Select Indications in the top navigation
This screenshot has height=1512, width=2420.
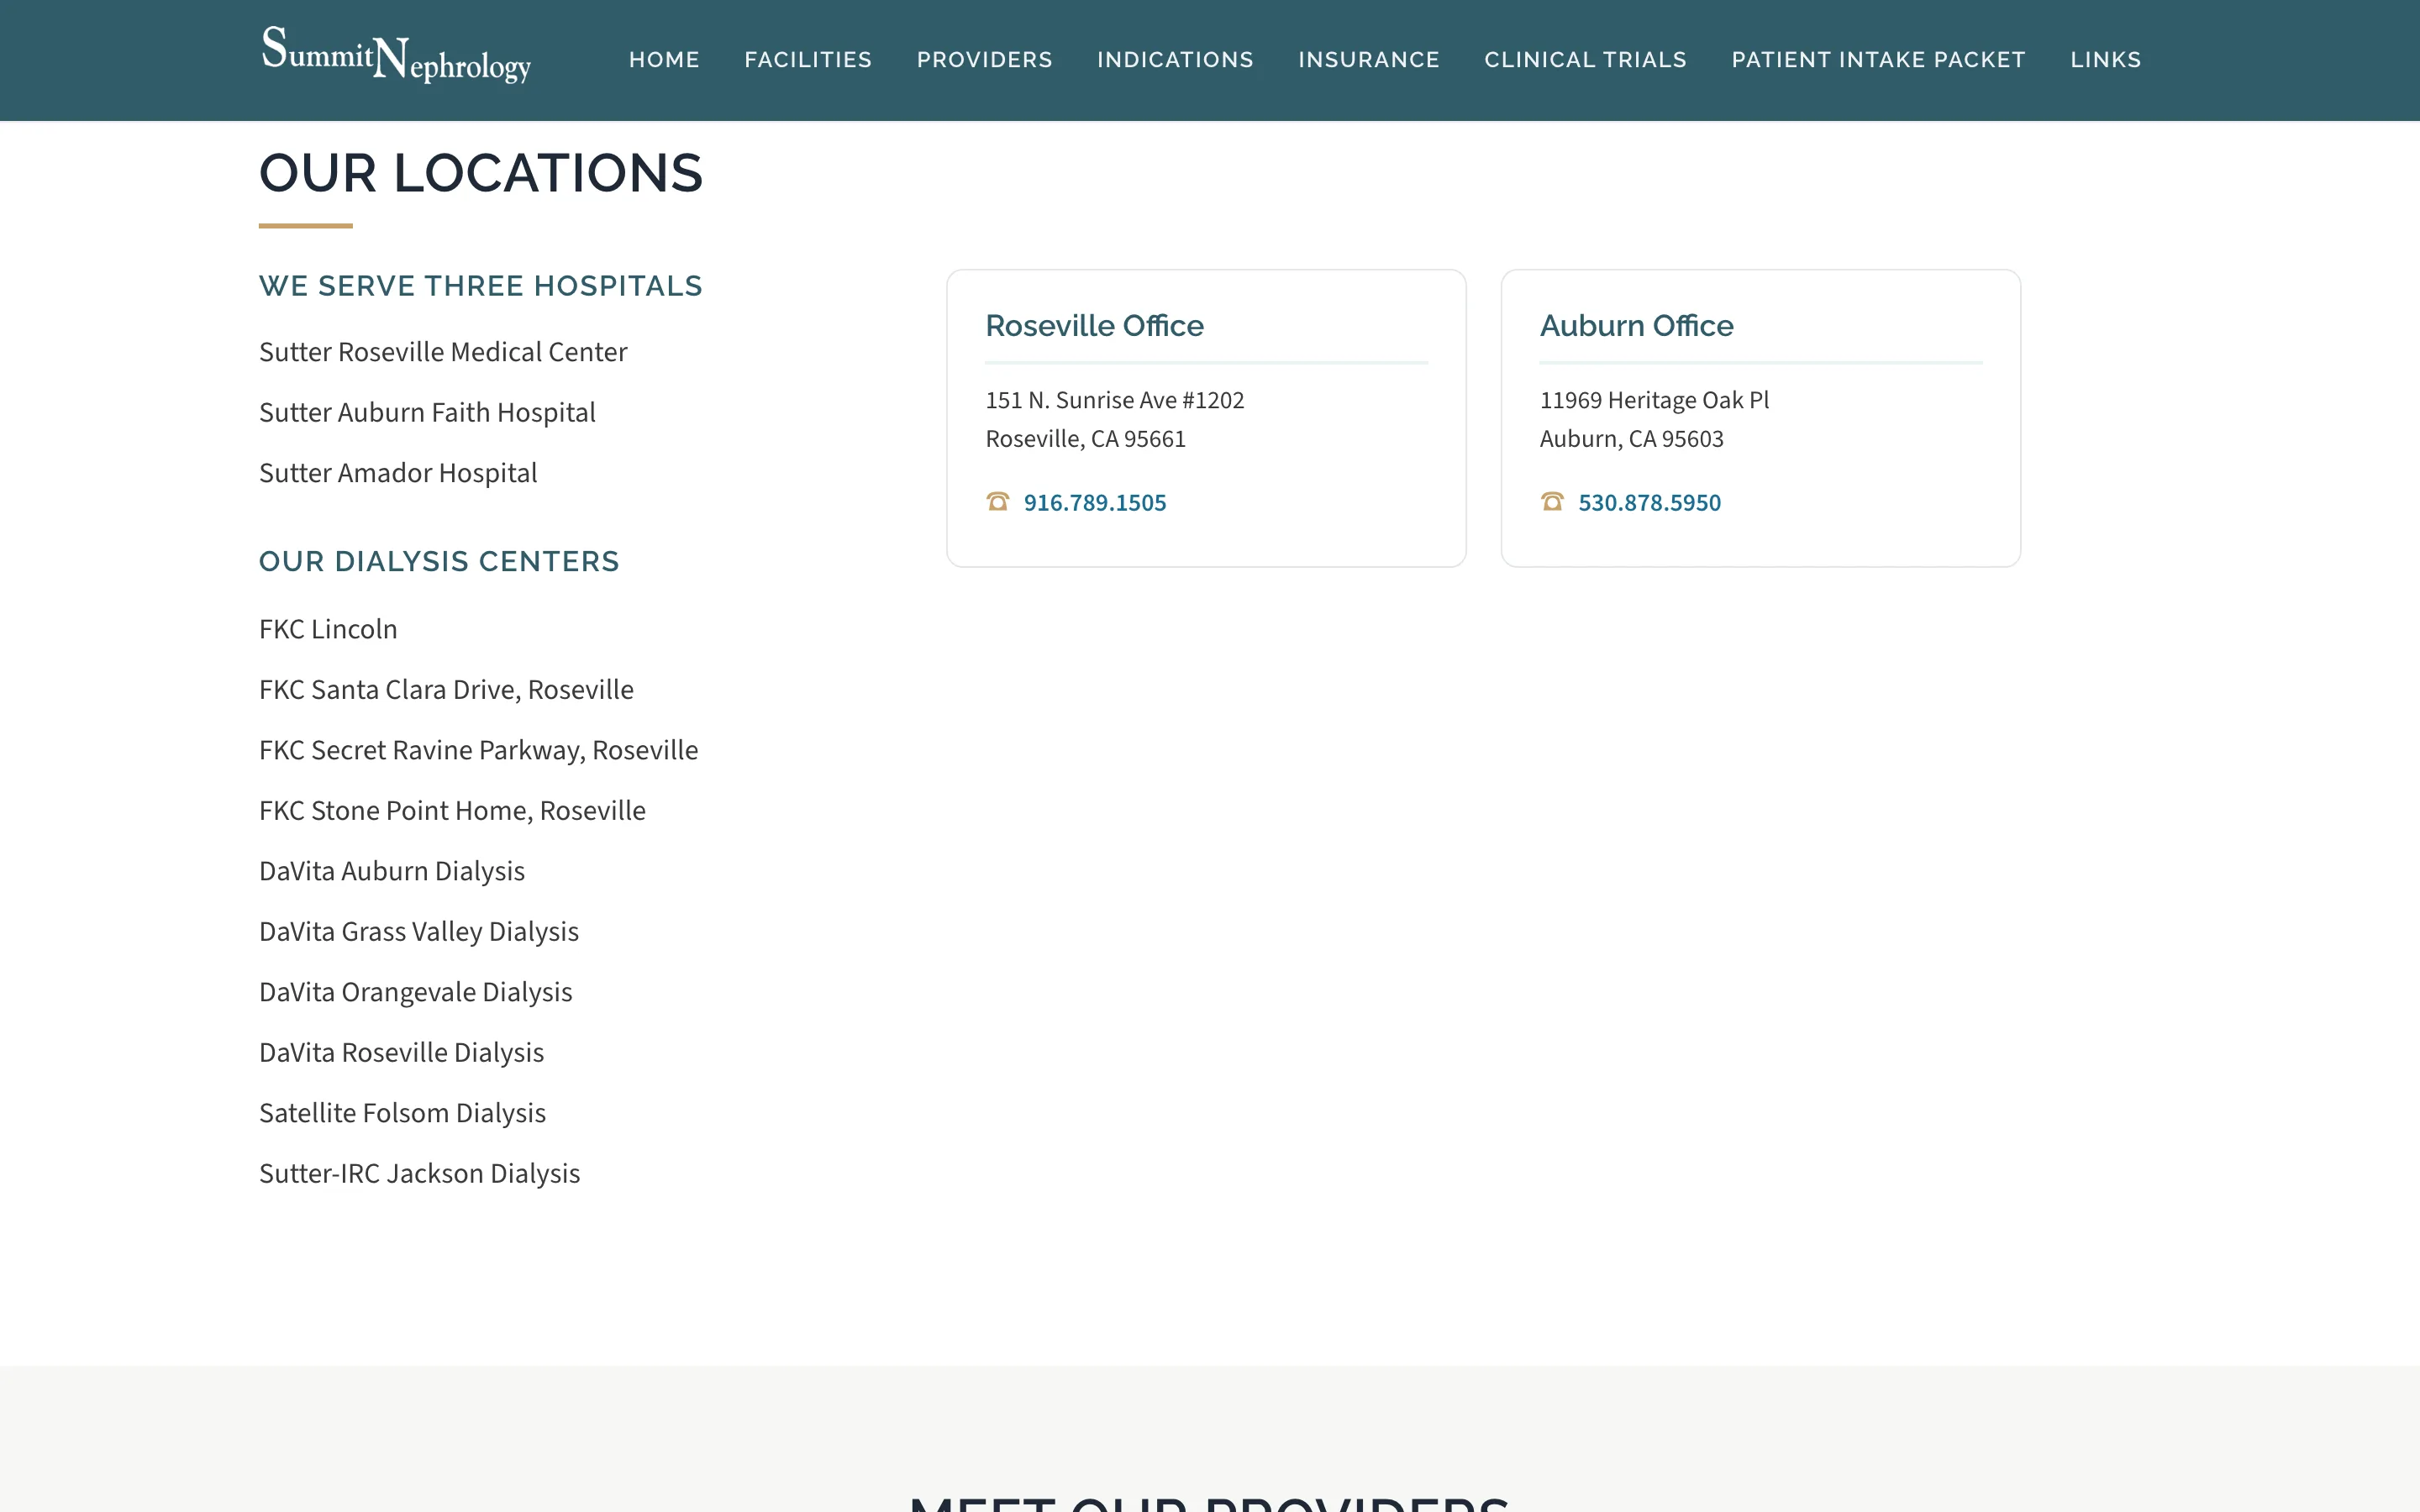pyautogui.click(x=1175, y=60)
